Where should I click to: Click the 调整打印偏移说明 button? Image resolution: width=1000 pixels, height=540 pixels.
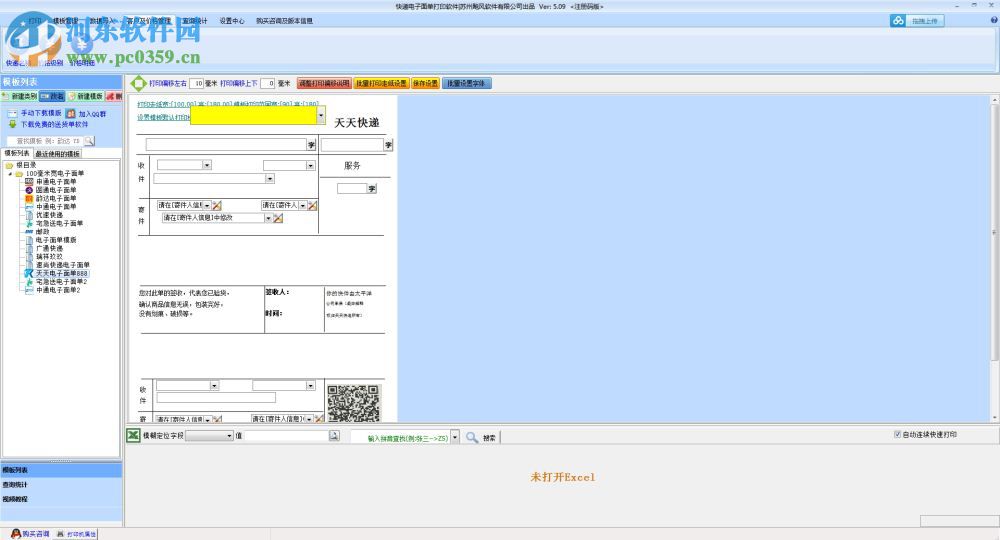324,84
